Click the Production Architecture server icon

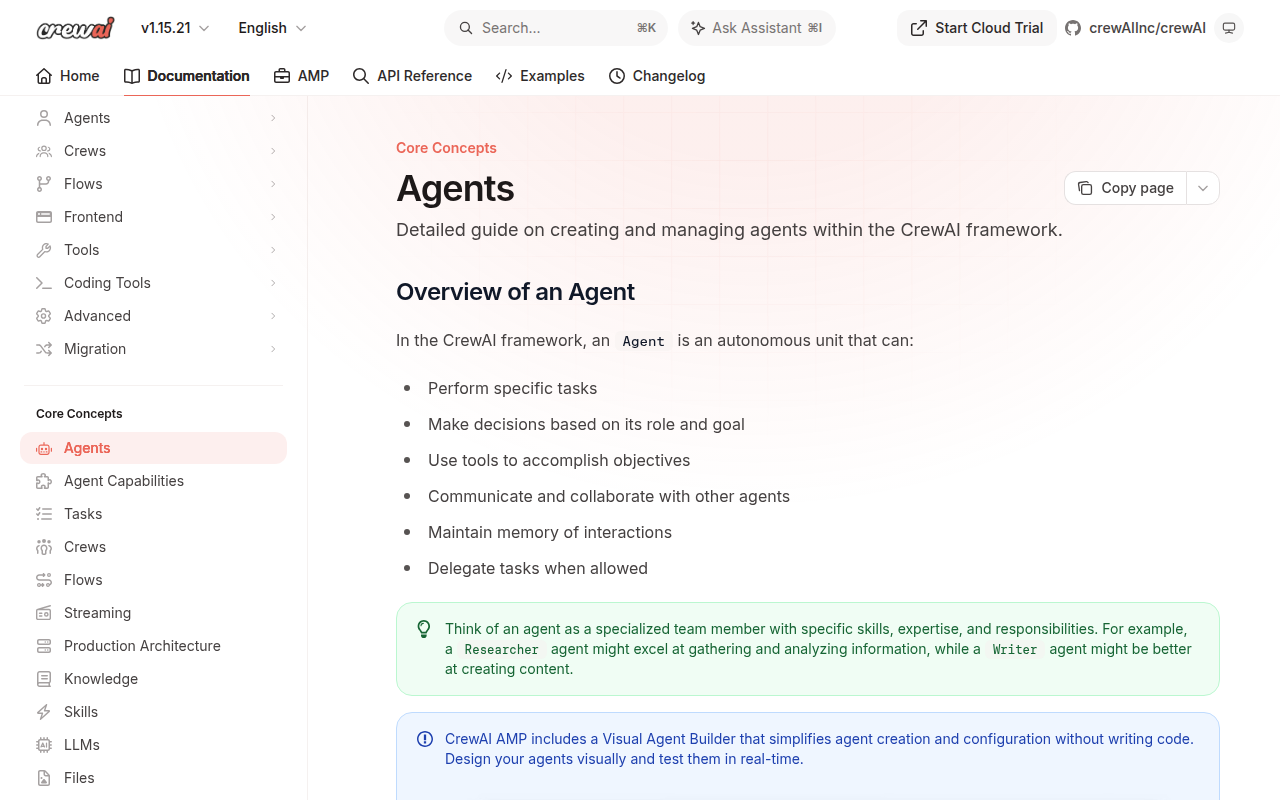click(x=44, y=646)
